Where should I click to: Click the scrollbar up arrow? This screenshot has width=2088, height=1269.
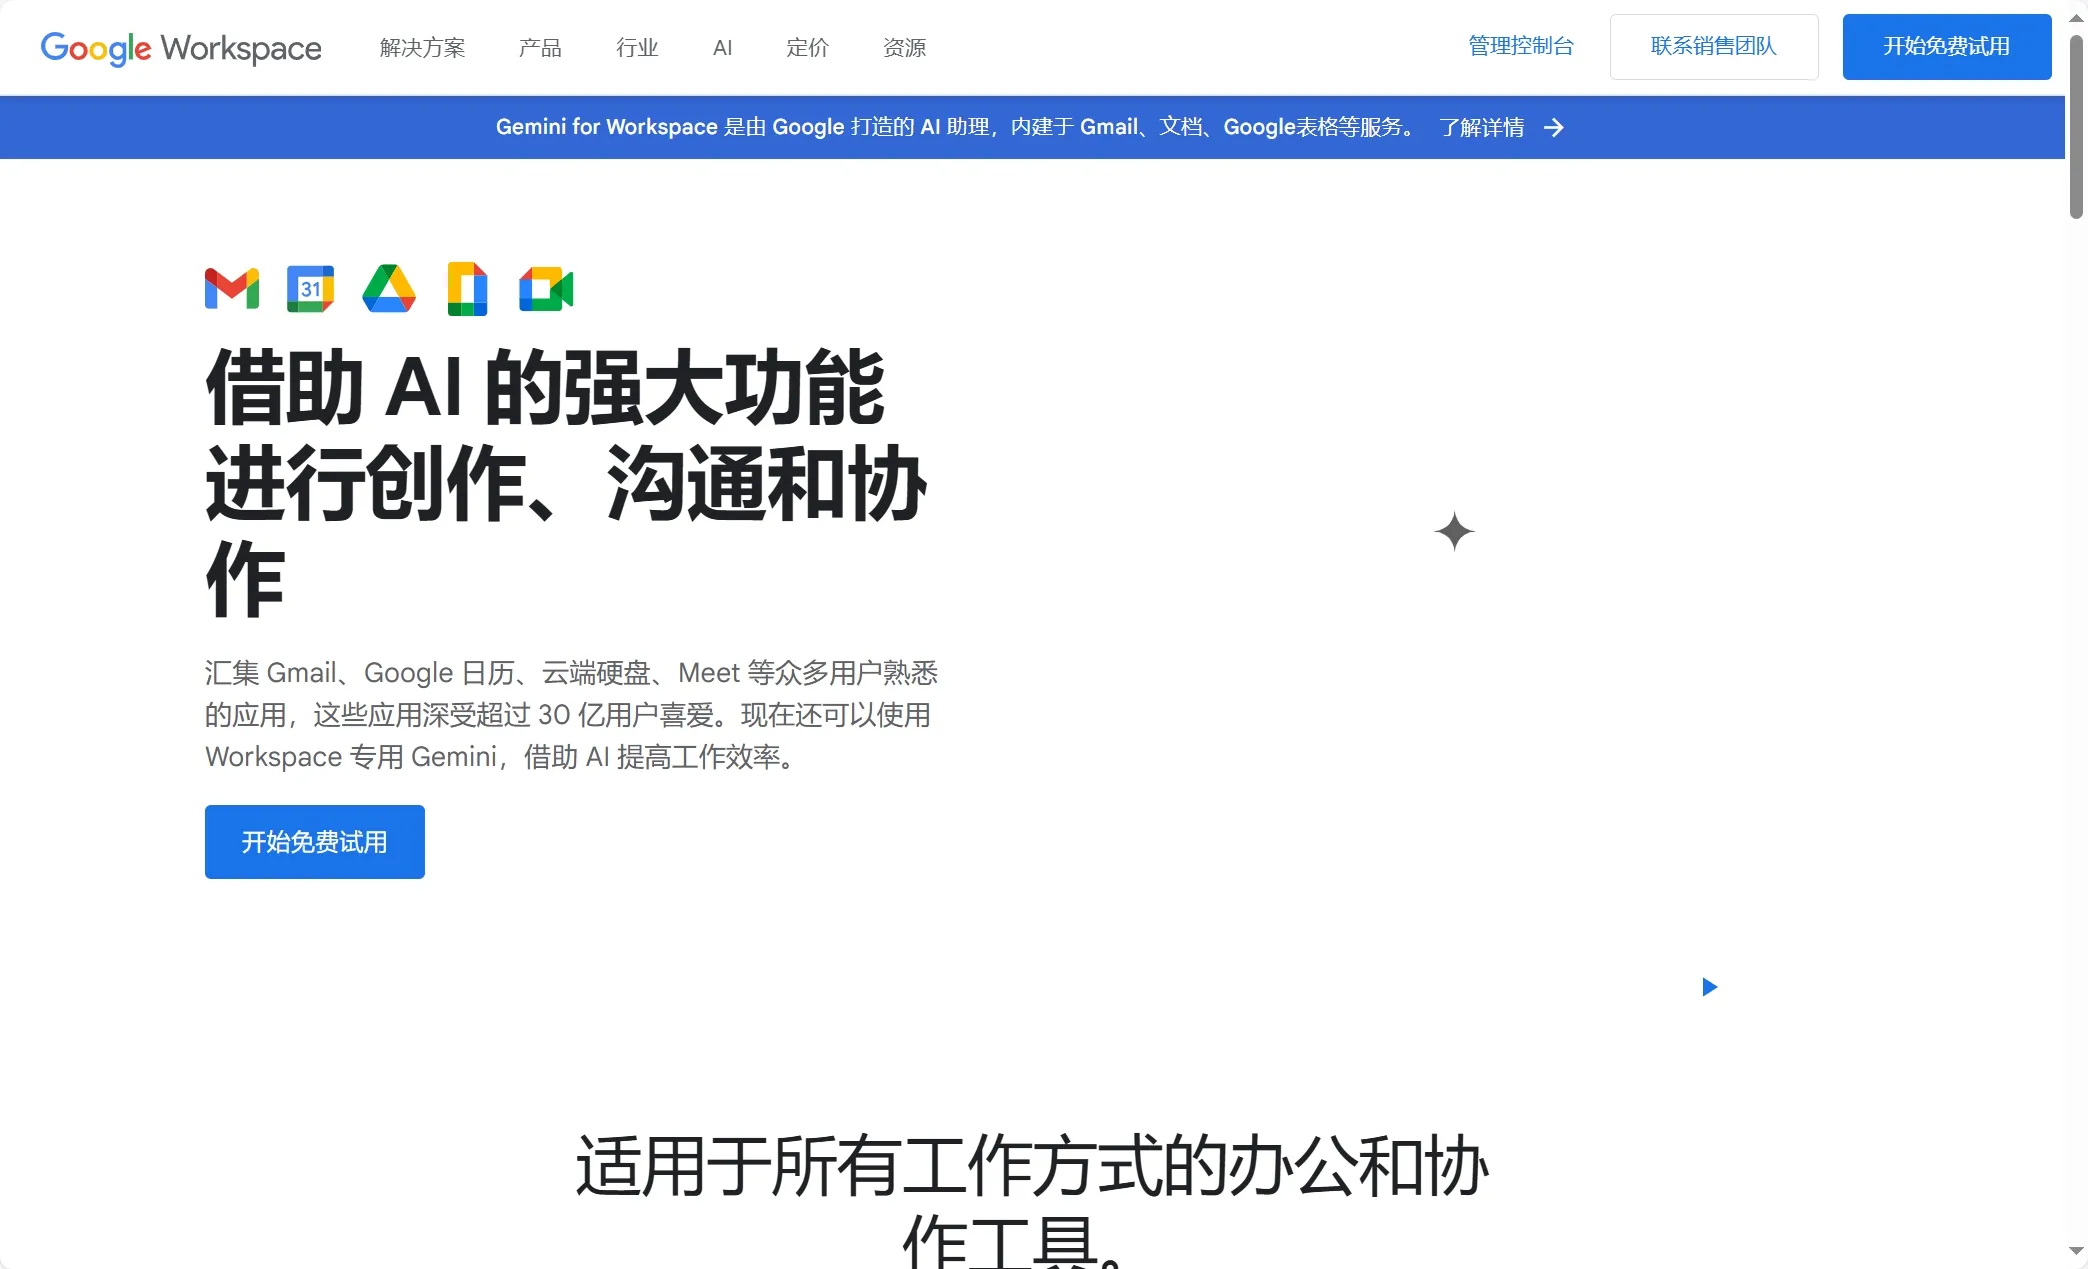(x=2076, y=17)
